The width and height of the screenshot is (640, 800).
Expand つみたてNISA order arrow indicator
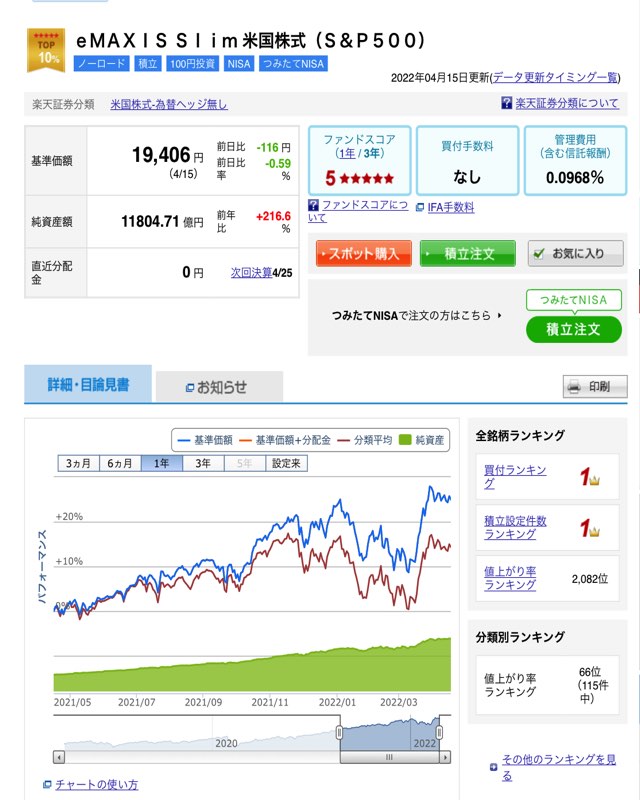(x=499, y=315)
